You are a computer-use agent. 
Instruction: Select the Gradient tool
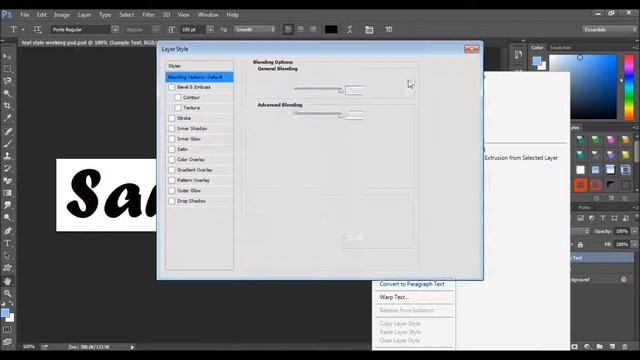(7, 193)
